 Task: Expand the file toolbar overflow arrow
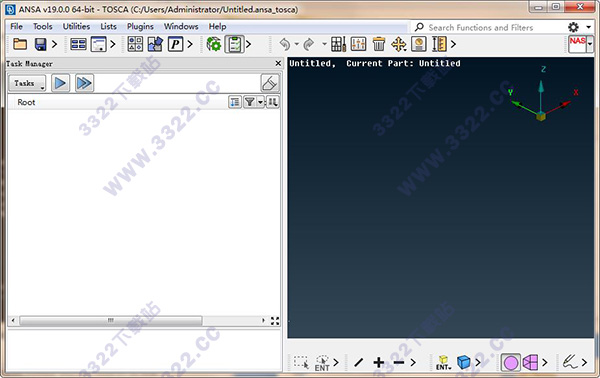pyautogui.click(x=54, y=44)
